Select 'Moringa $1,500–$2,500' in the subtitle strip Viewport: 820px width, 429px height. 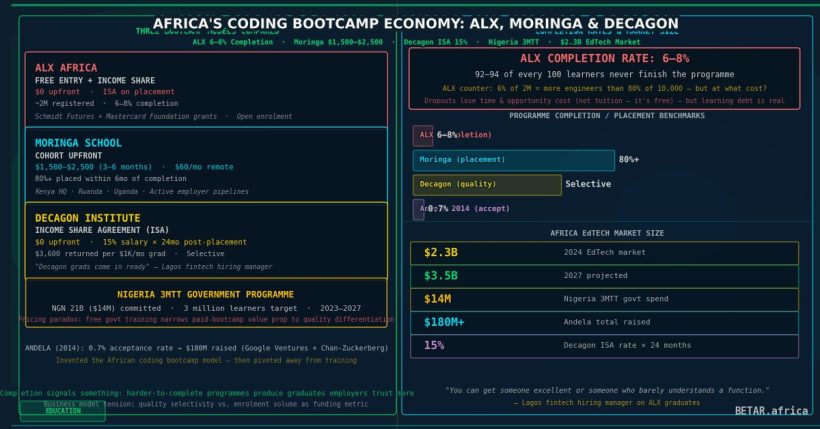pyautogui.click(x=338, y=42)
